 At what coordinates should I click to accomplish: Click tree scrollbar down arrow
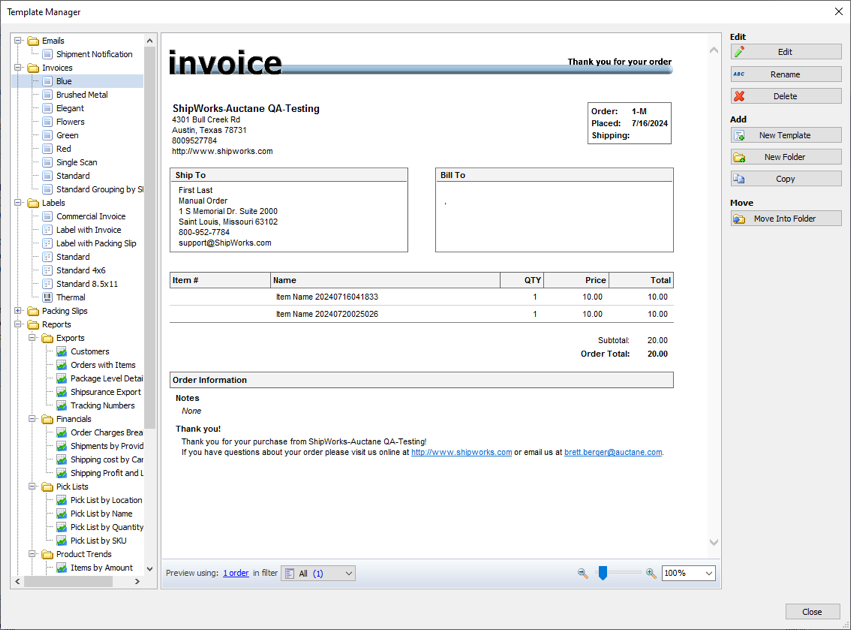(x=150, y=569)
